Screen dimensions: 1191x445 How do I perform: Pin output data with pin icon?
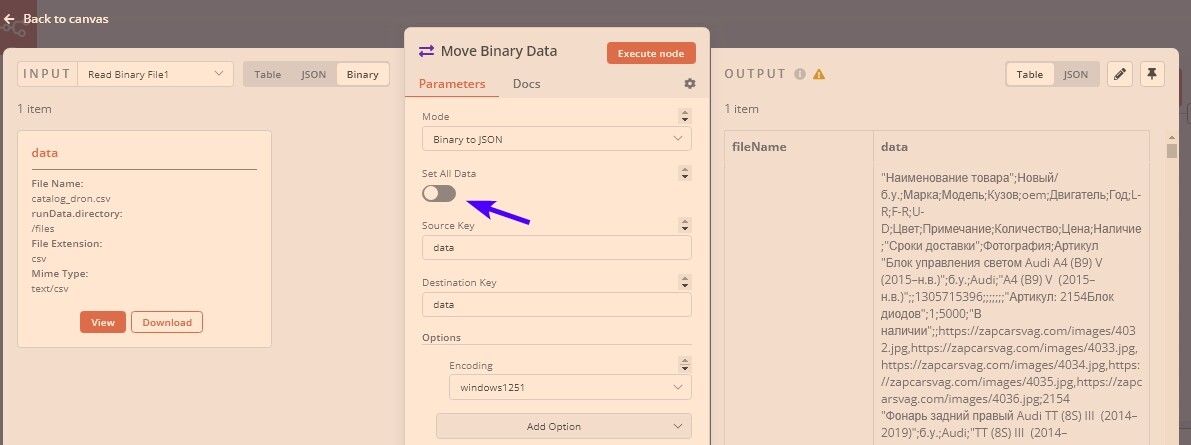[1152, 74]
